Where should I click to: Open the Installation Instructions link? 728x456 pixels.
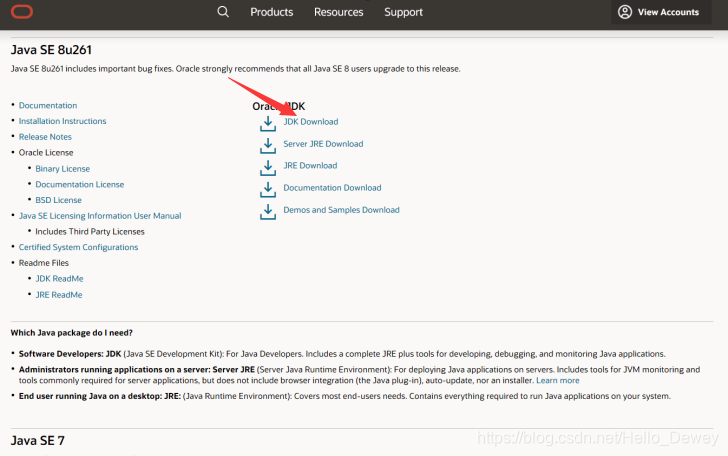coord(62,121)
